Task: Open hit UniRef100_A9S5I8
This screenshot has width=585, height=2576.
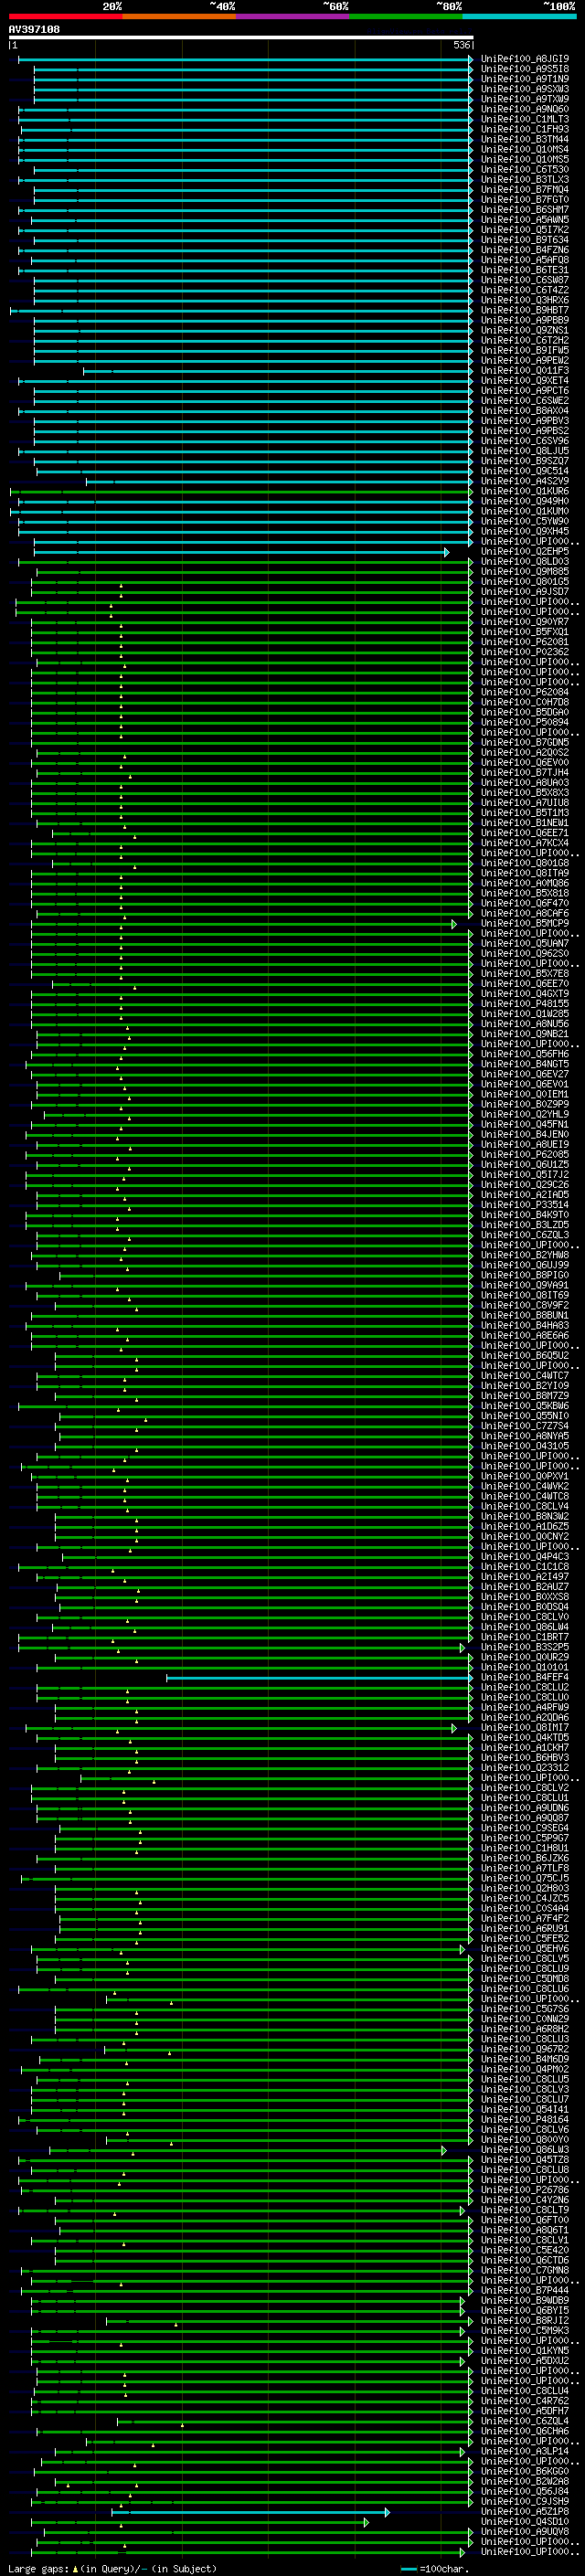Action: point(525,69)
